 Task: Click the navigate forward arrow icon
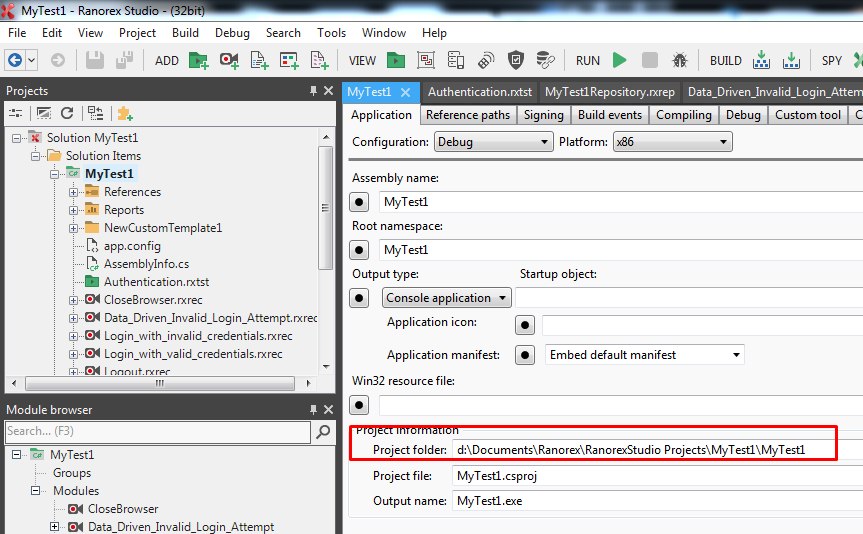[x=58, y=60]
